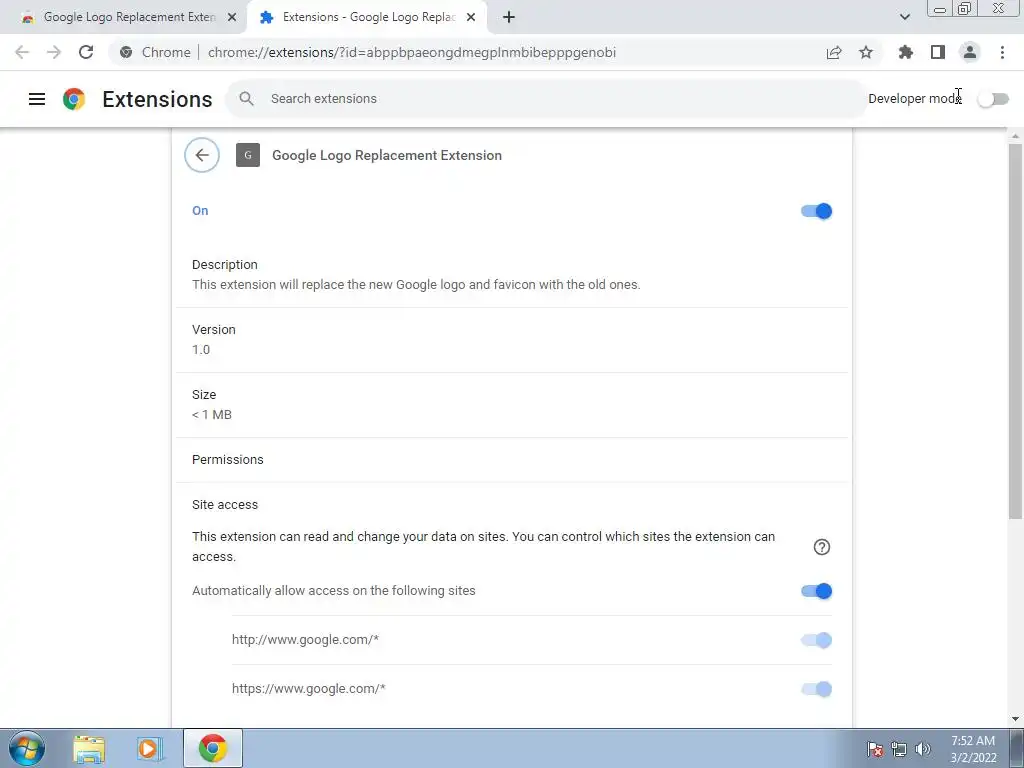Close the Google Logo Replacement Exten tab
1024x768 pixels.
click(x=232, y=18)
